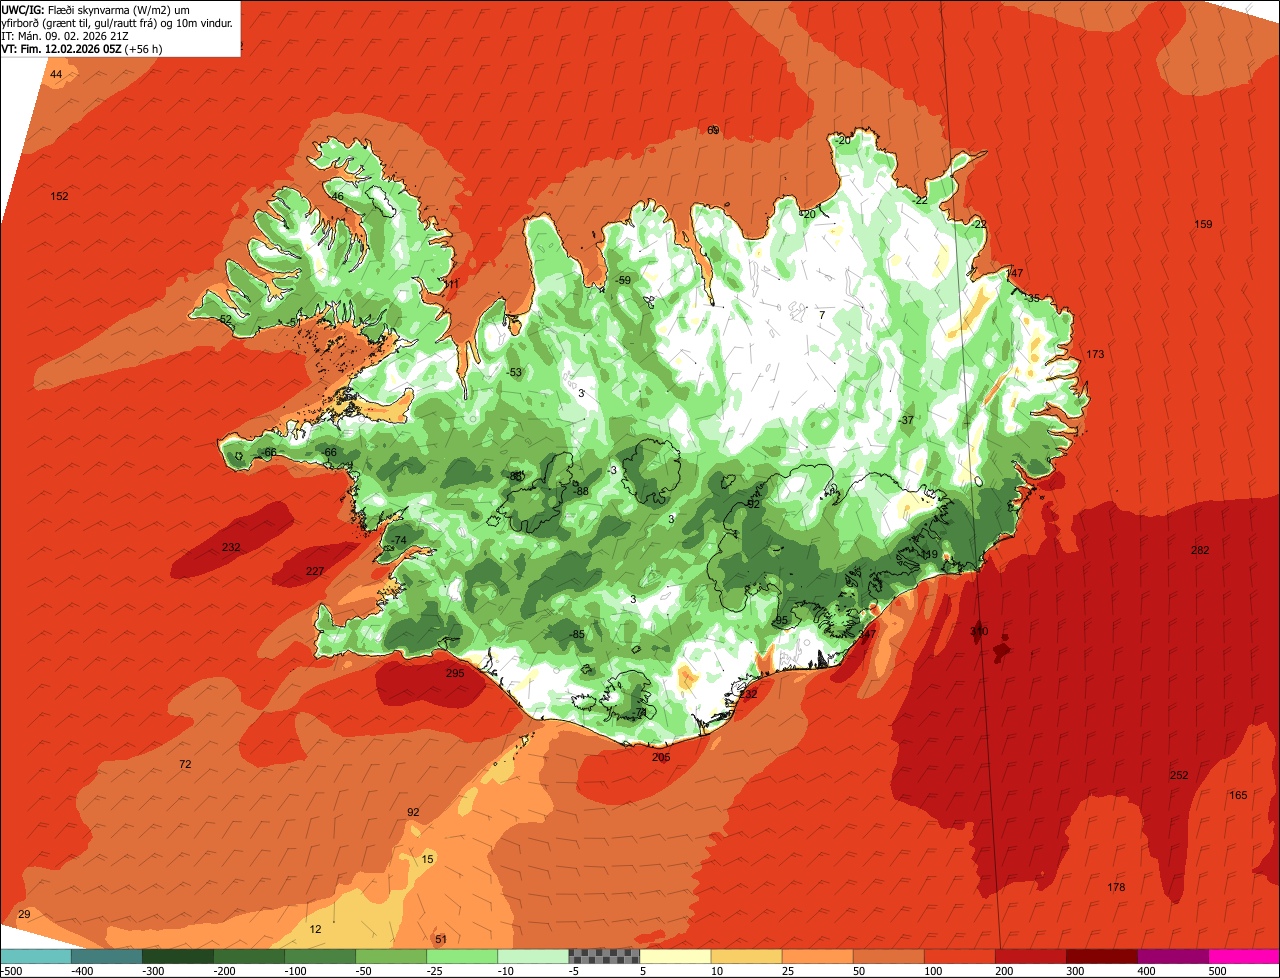Viewport: 1280px width, 978px height.
Task: Click the map value 44 in the northwest
Action: [56, 75]
